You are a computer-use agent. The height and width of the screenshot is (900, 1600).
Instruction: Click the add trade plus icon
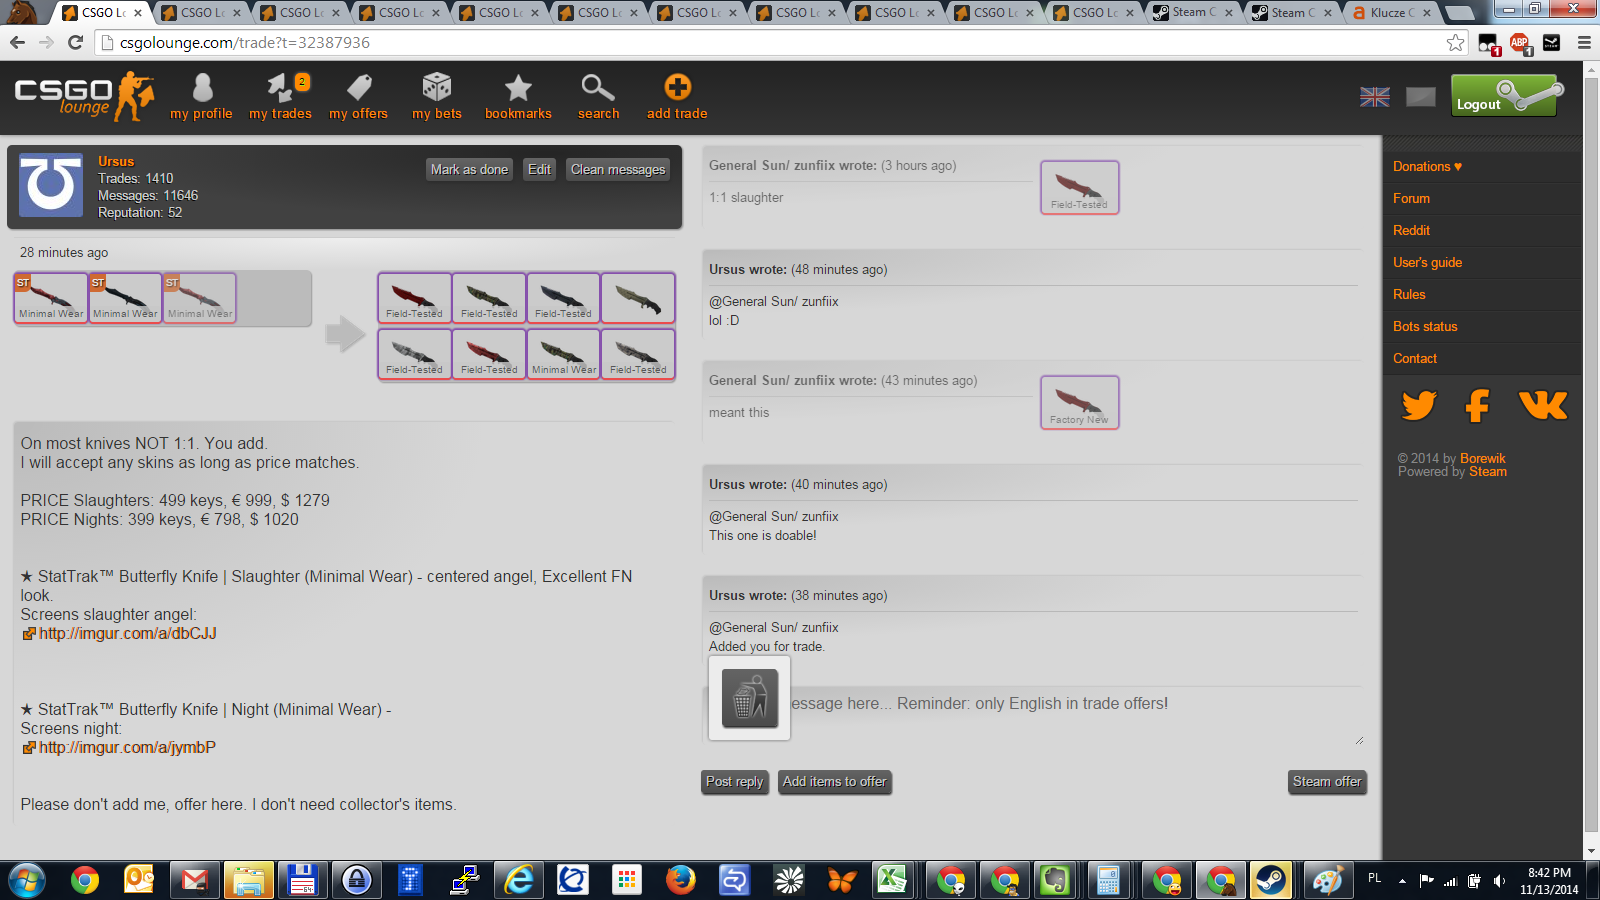point(677,89)
